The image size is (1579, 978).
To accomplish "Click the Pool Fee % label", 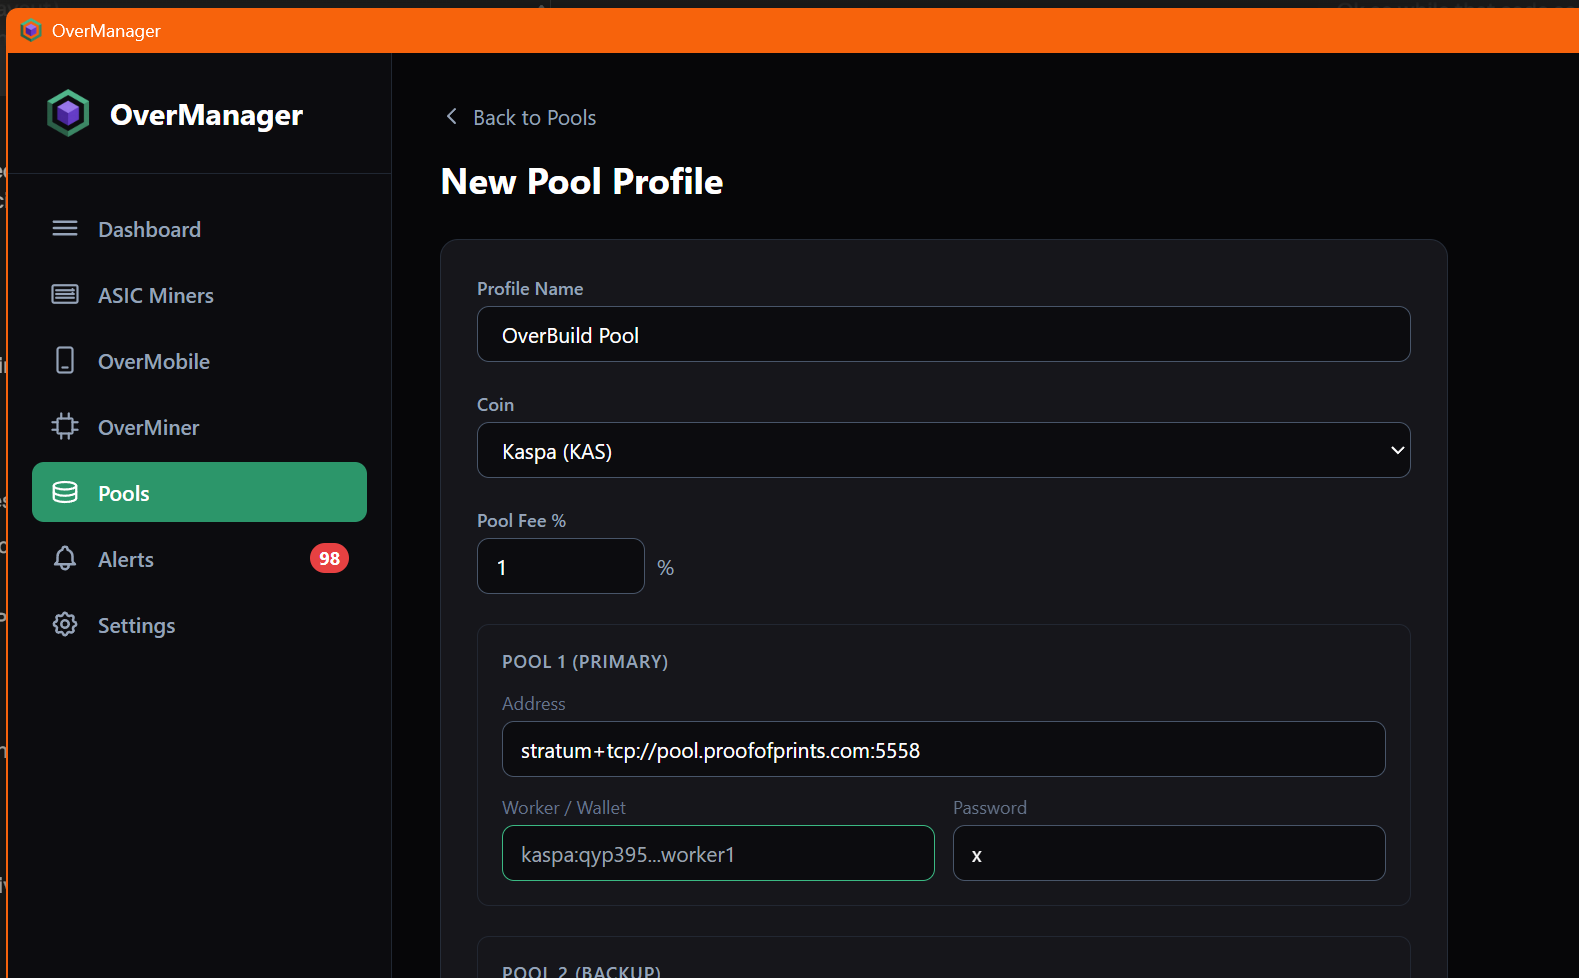I will [521, 521].
